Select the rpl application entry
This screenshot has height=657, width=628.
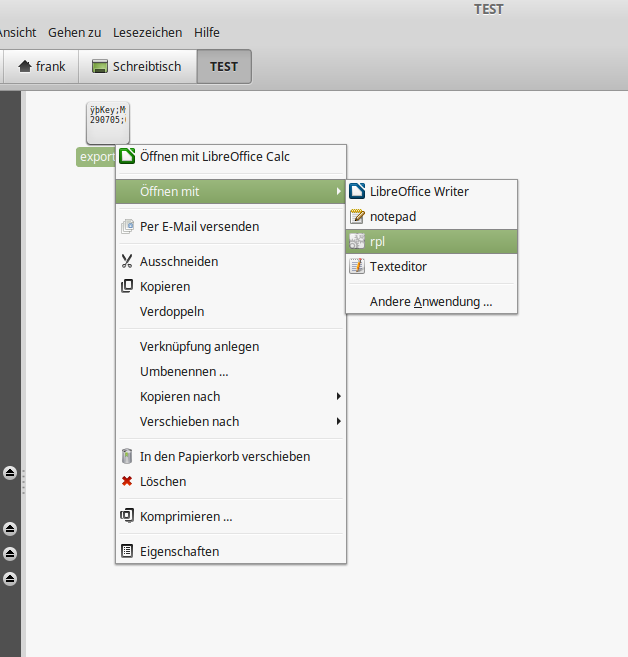[x=432, y=242]
